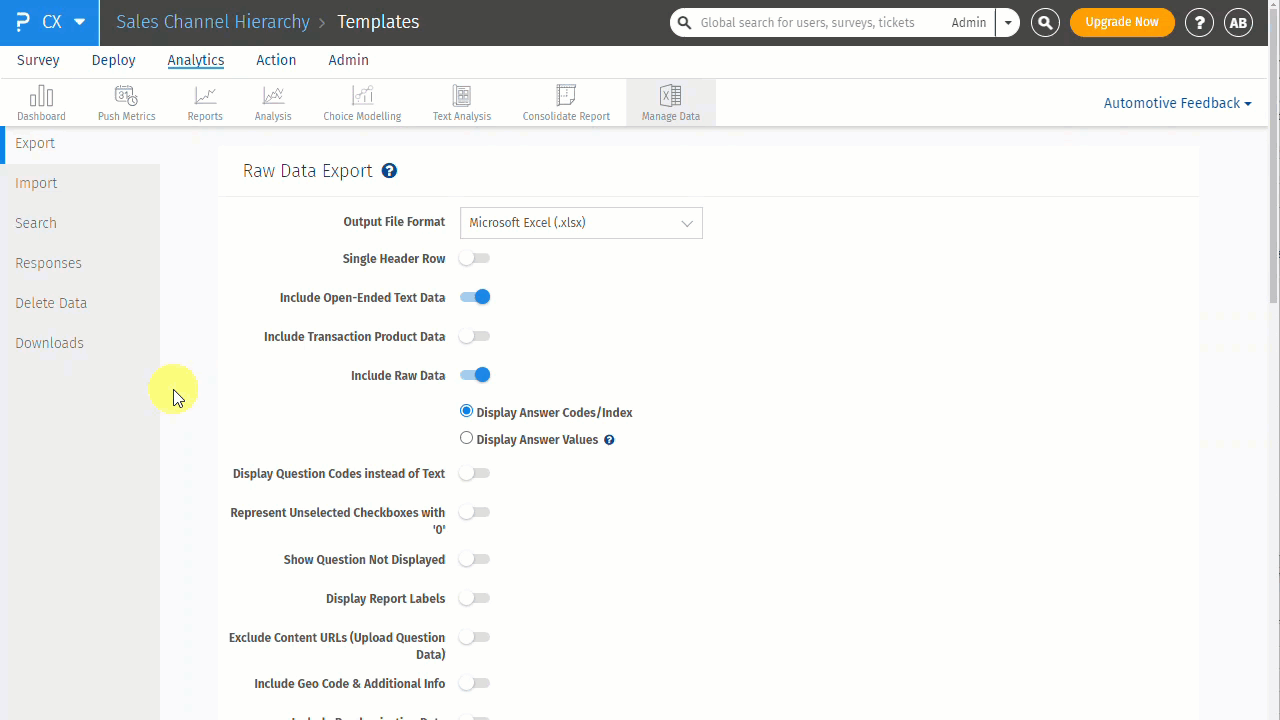Toggle Single Header Row switch
Image resolution: width=1280 pixels, height=720 pixels.
tap(475, 258)
